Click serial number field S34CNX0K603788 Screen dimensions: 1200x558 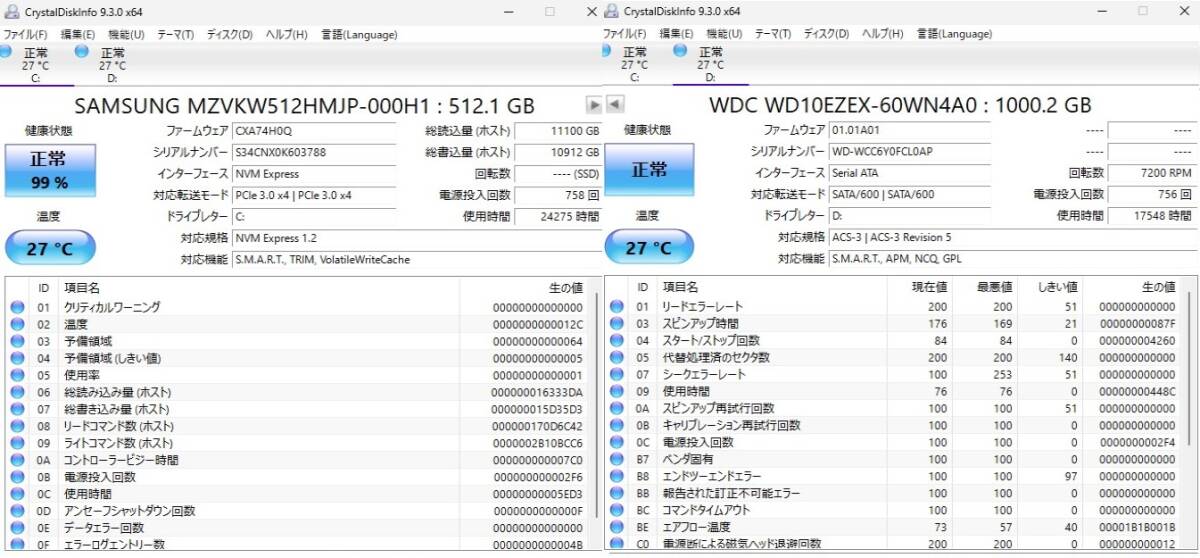(x=313, y=152)
